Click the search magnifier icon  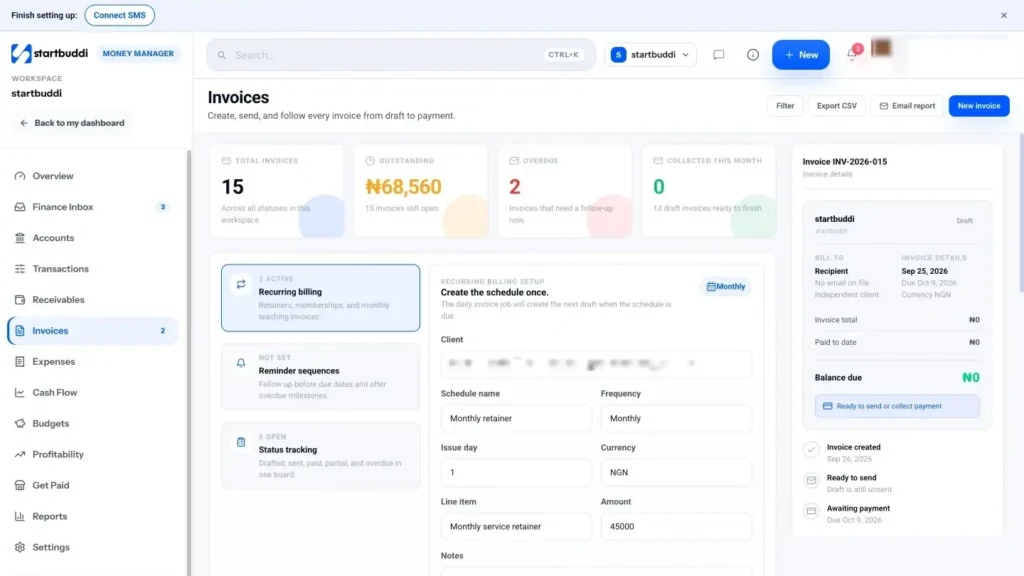(x=222, y=55)
